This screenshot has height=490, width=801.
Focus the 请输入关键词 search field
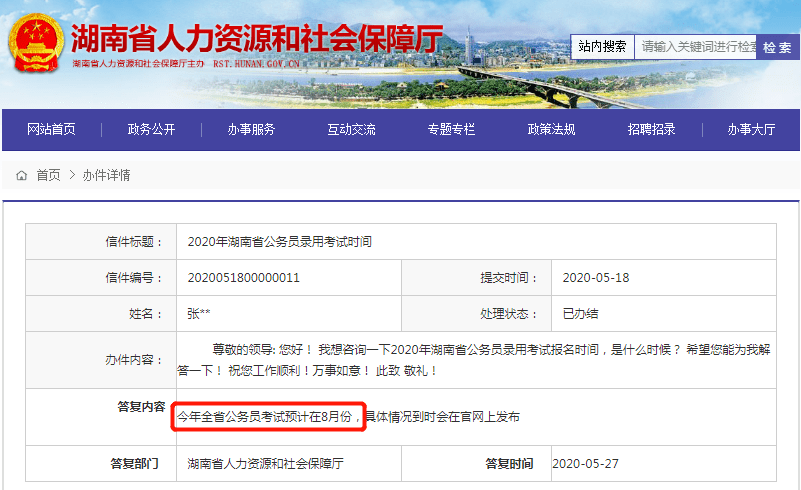696,46
